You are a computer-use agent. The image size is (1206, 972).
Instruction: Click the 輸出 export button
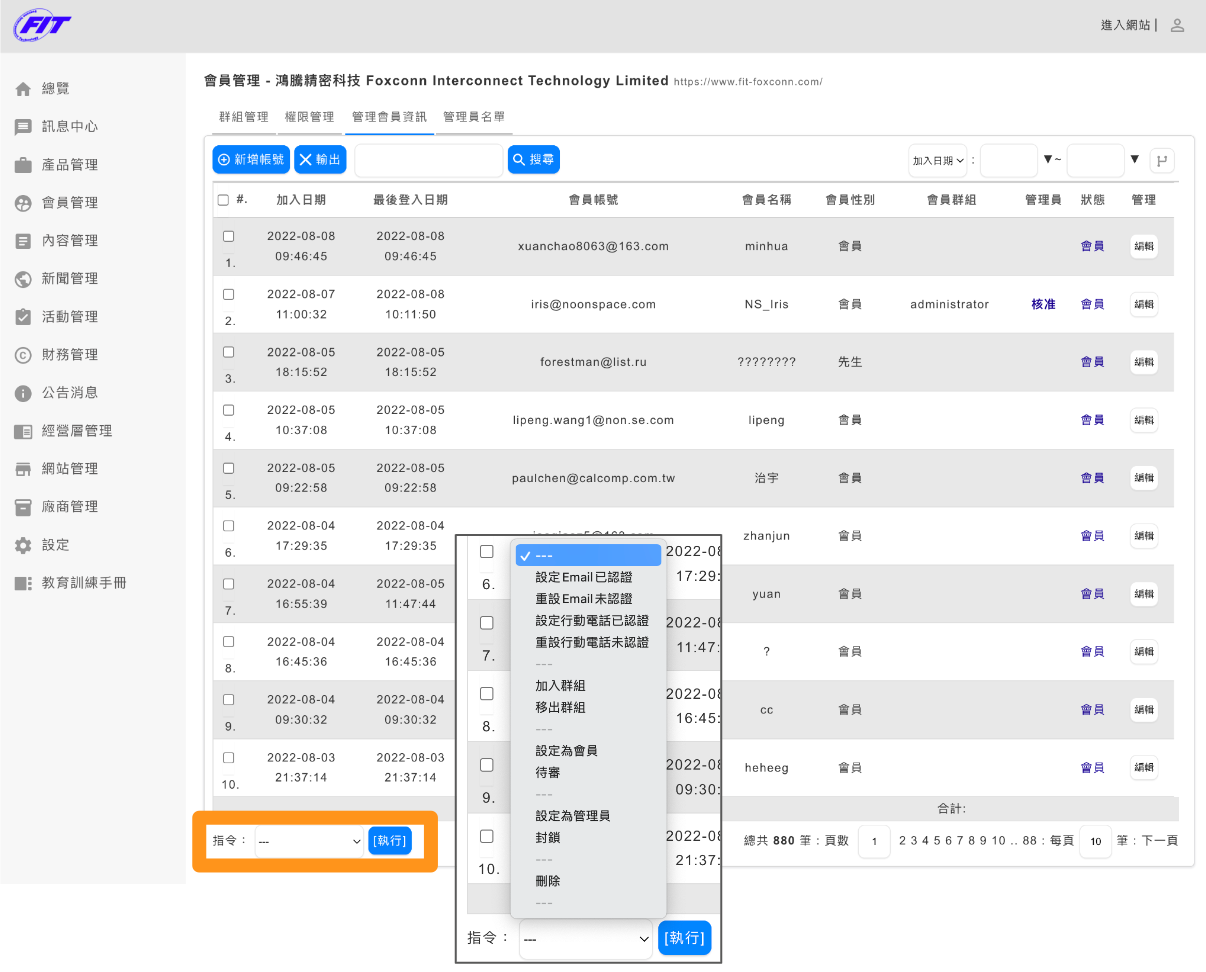(320, 160)
